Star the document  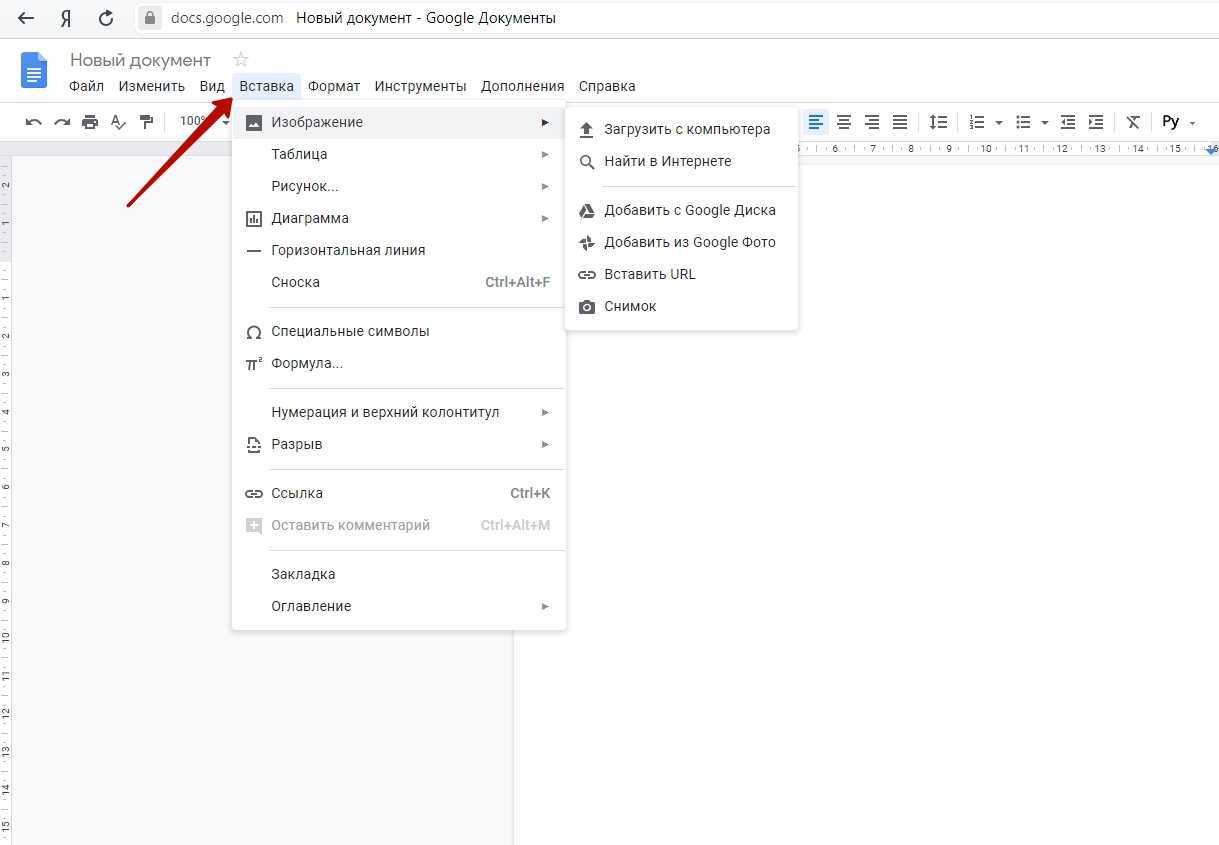point(240,60)
